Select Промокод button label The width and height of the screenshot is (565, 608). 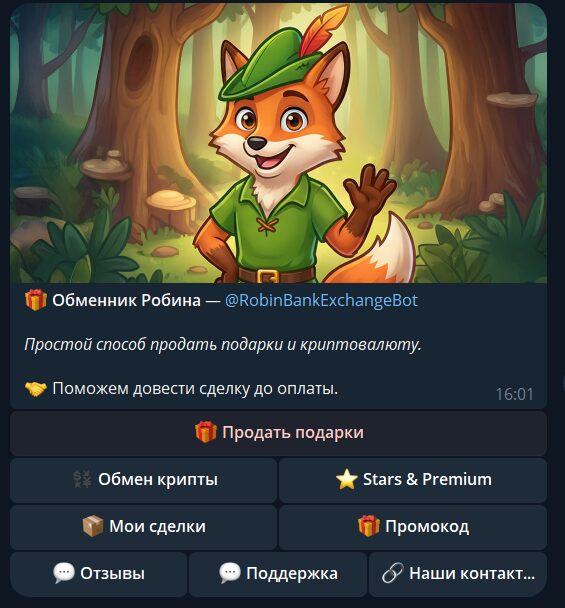(427, 527)
